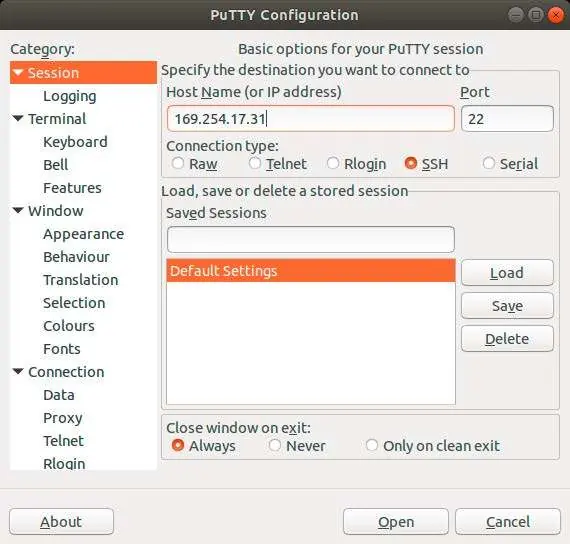Open Keyboard settings

[75, 142]
